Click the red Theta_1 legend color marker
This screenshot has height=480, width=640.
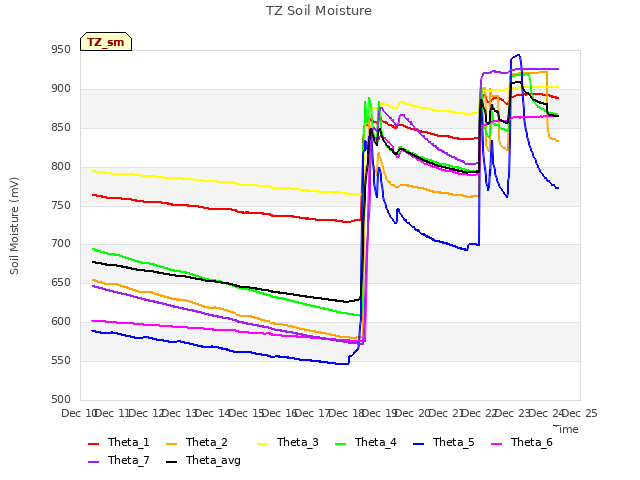93,444
